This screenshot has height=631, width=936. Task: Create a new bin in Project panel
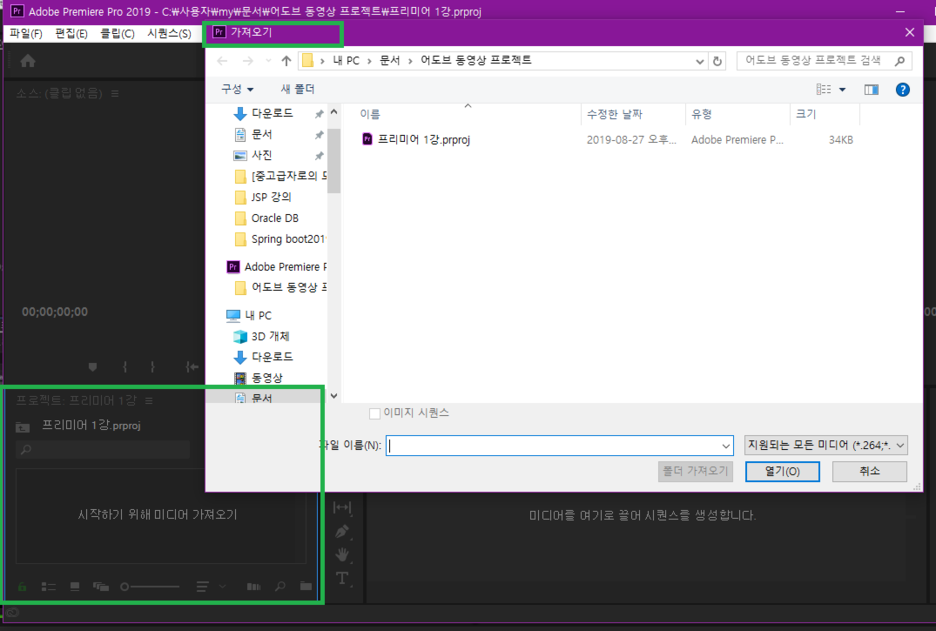tap(306, 586)
